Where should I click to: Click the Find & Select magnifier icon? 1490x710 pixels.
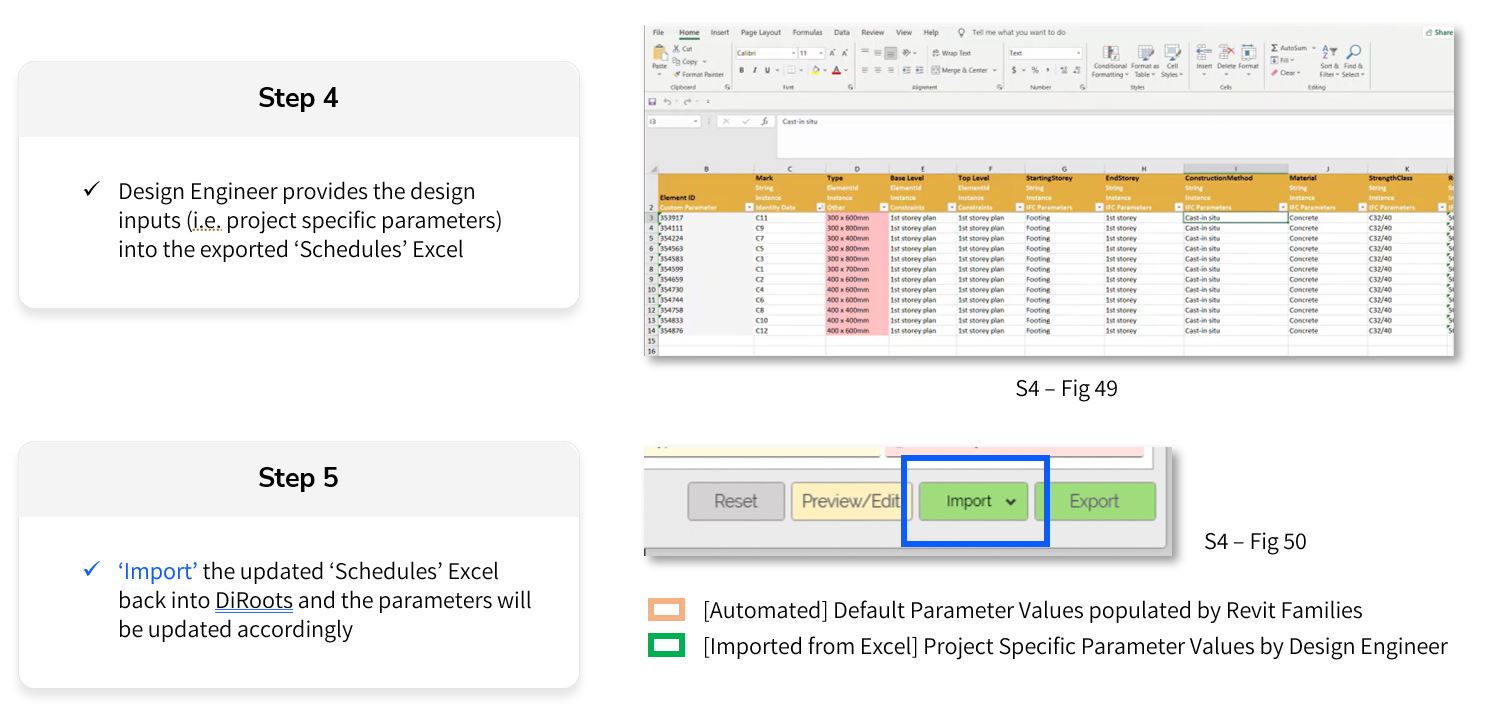point(1353,53)
